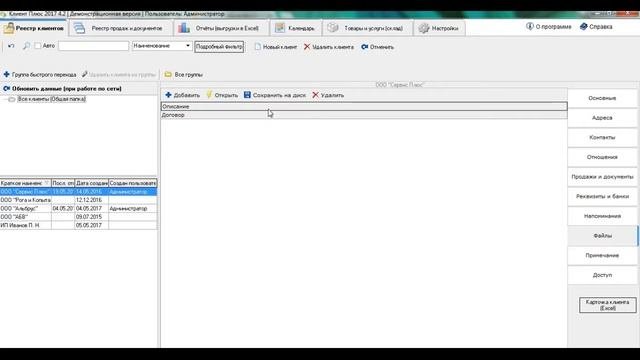Open the Напоминания section

coord(602,216)
